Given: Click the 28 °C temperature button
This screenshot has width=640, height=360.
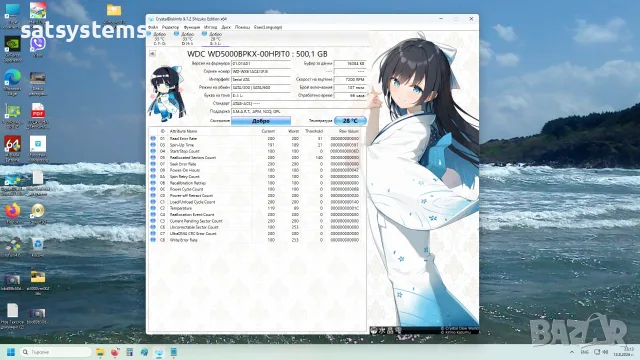Looking at the screenshot, I should pyautogui.click(x=350, y=121).
